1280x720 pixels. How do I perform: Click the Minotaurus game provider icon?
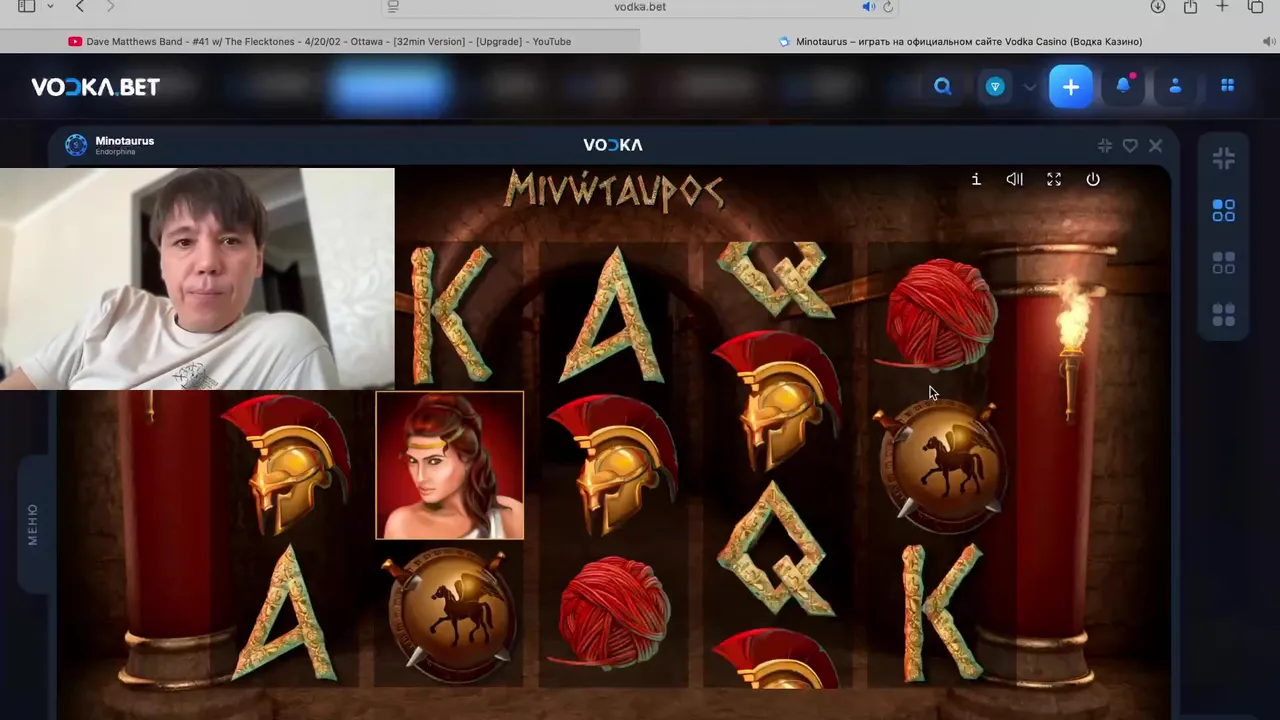(x=76, y=145)
